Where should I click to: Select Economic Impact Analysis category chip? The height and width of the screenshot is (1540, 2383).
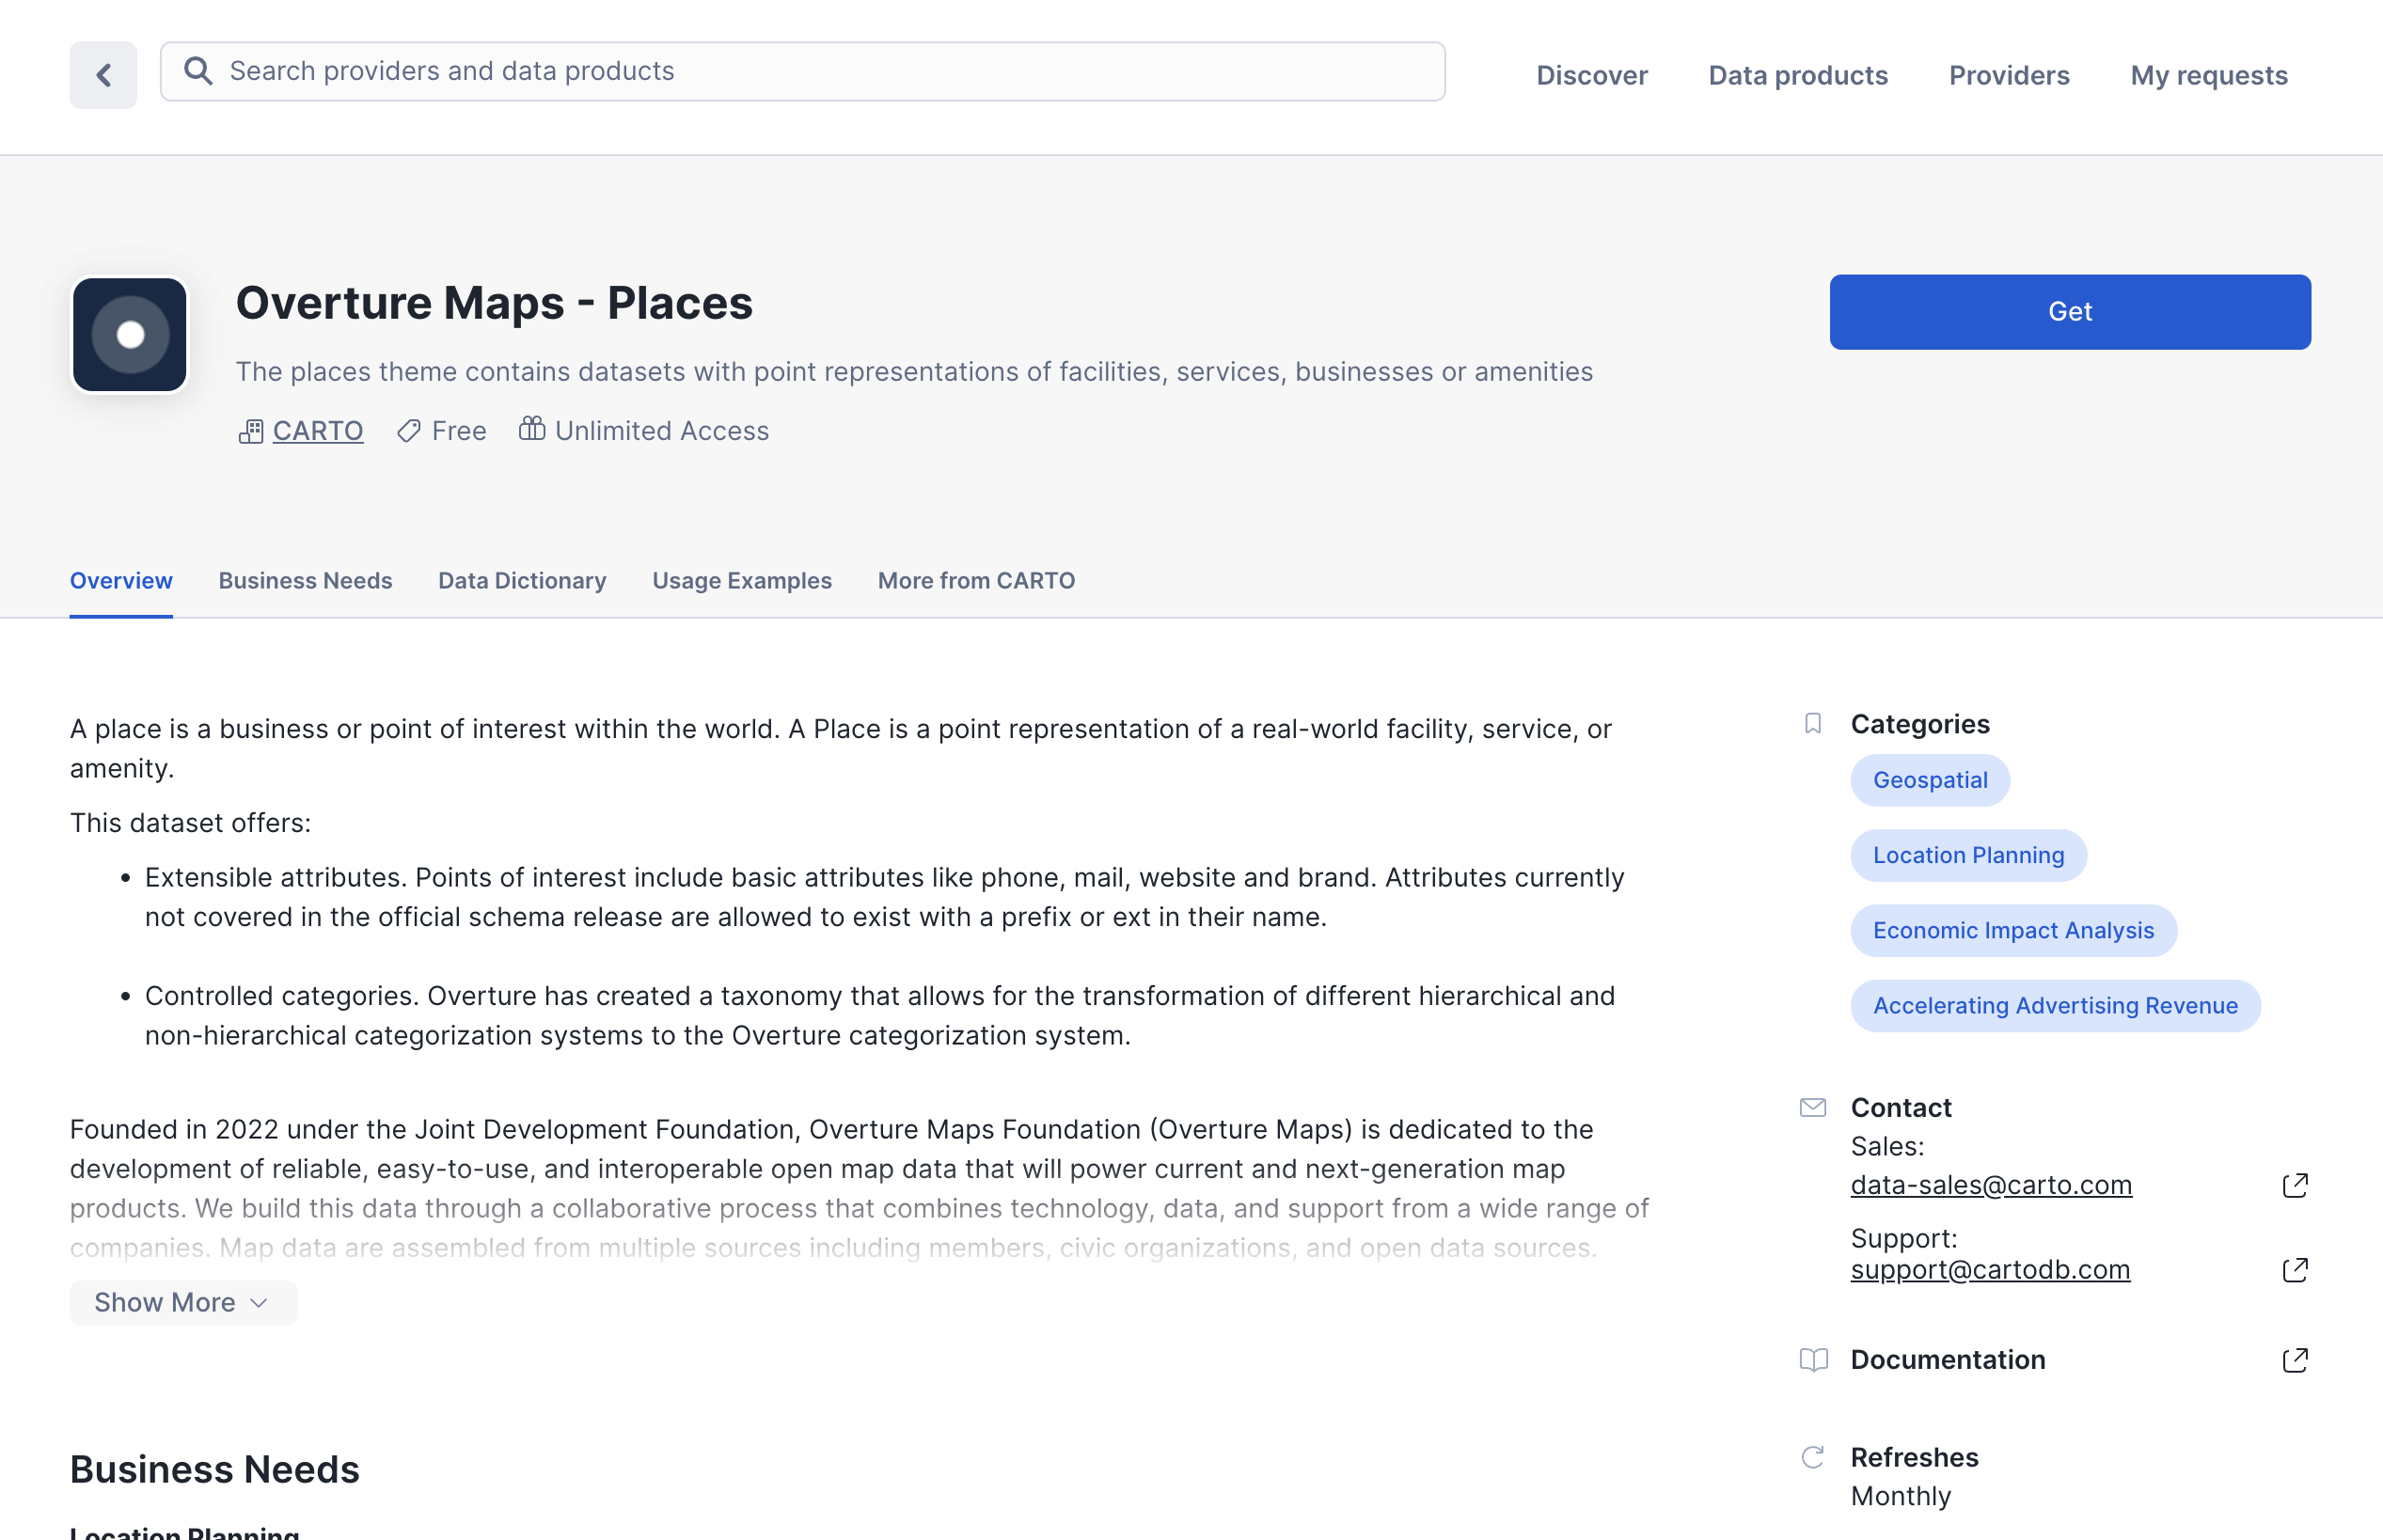click(2013, 931)
